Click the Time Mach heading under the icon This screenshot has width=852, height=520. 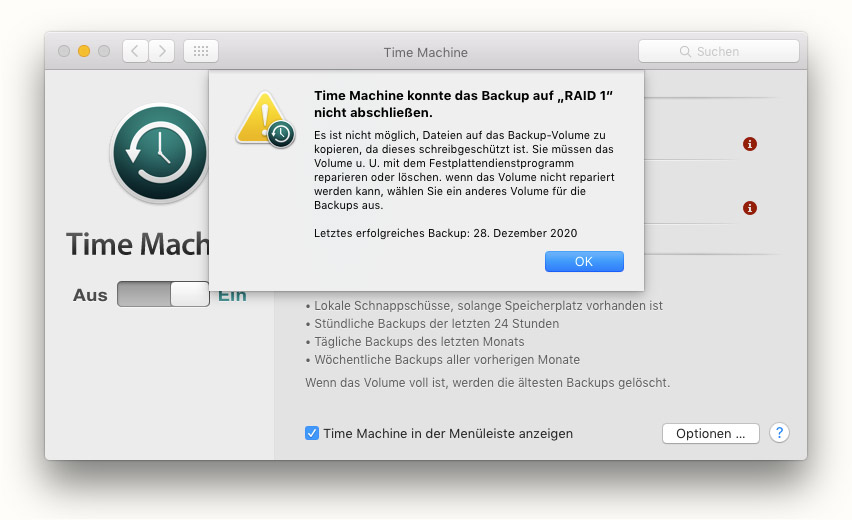coord(137,244)
